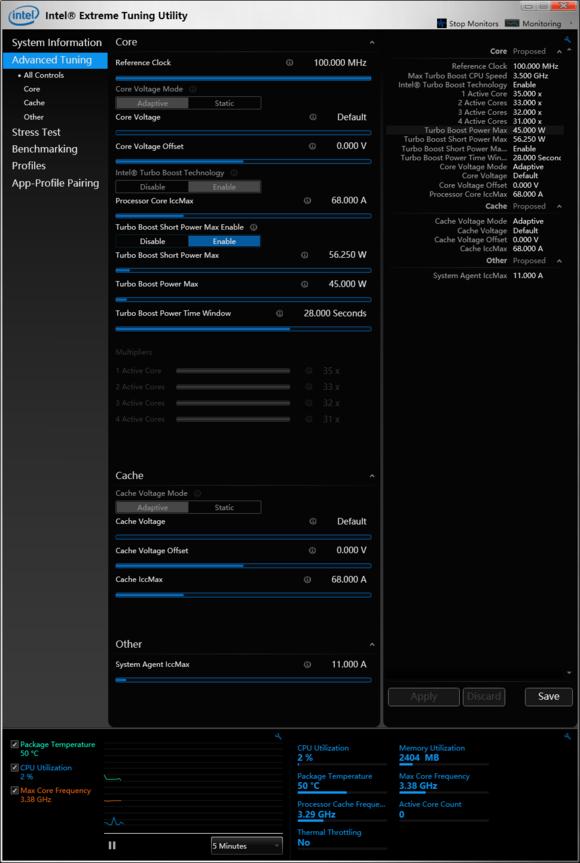The height and width of the screenshot is (863, 580).
Task: Click the info icon beside Core Voltage Mode
Action: (193, 89)
